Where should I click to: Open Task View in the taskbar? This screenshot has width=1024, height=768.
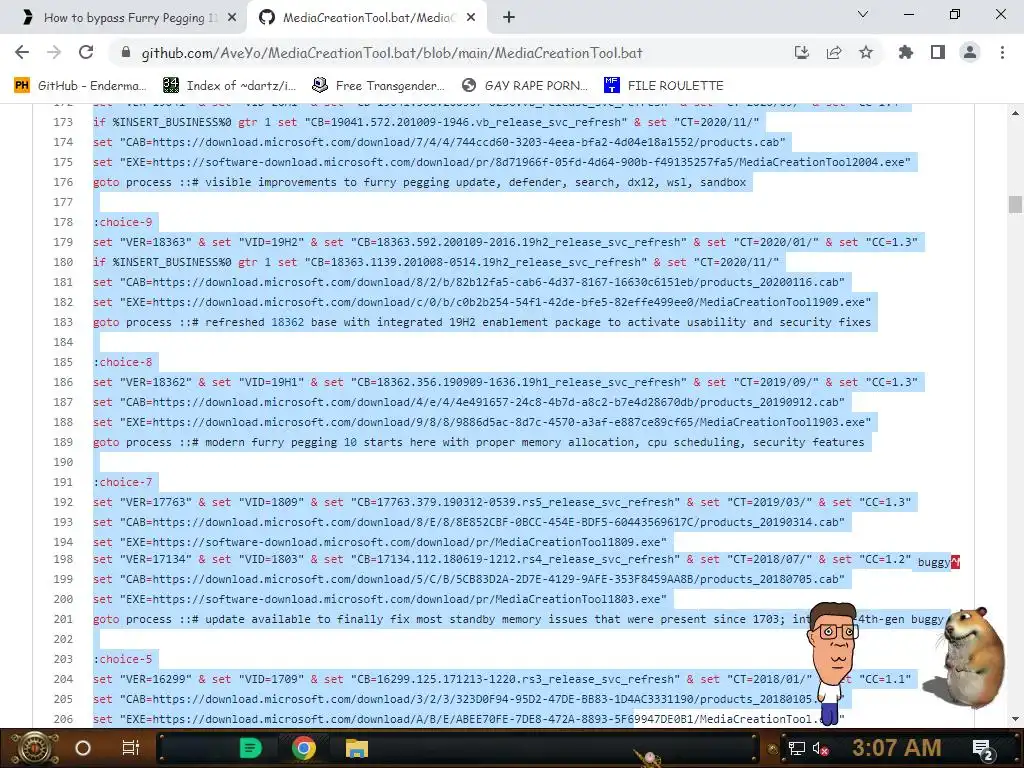[x=131, y=748]
